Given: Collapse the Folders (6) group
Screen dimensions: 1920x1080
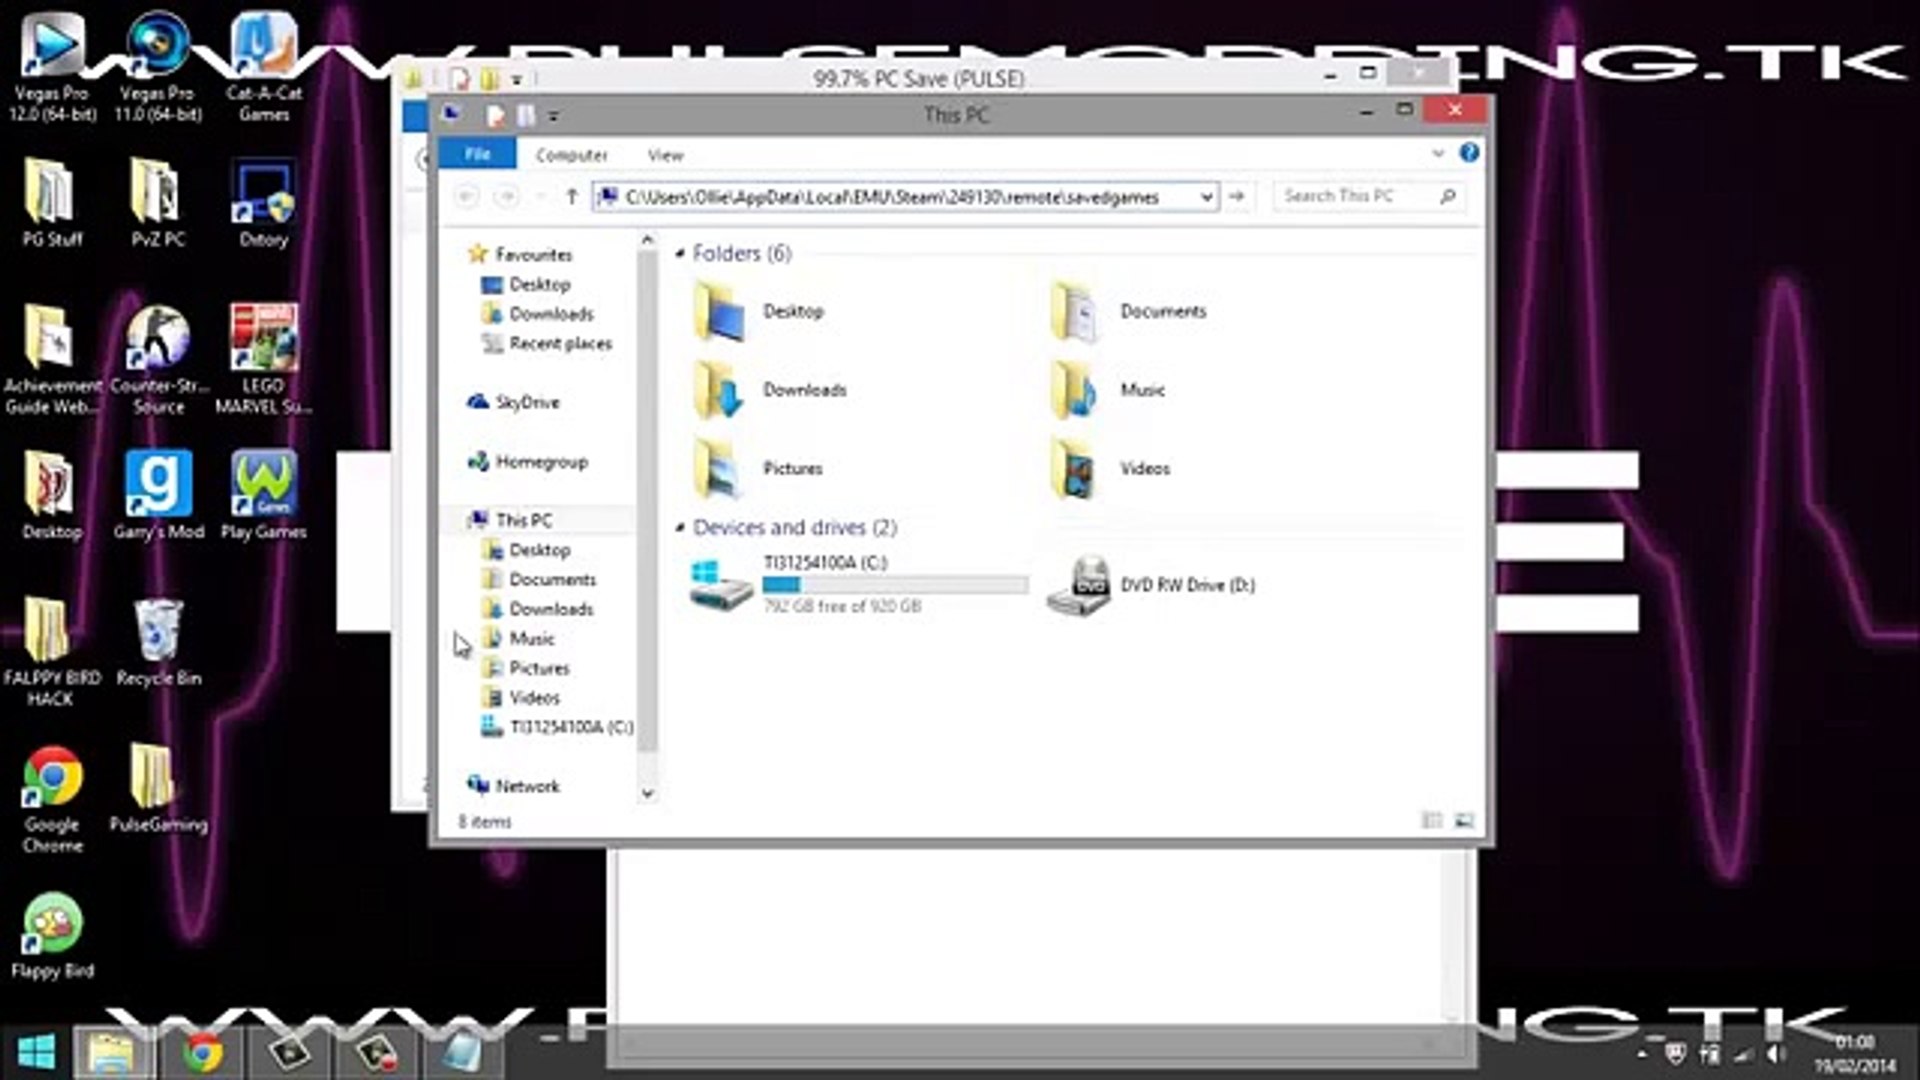Looking at the screenshot, I should (x=680, y=254).
